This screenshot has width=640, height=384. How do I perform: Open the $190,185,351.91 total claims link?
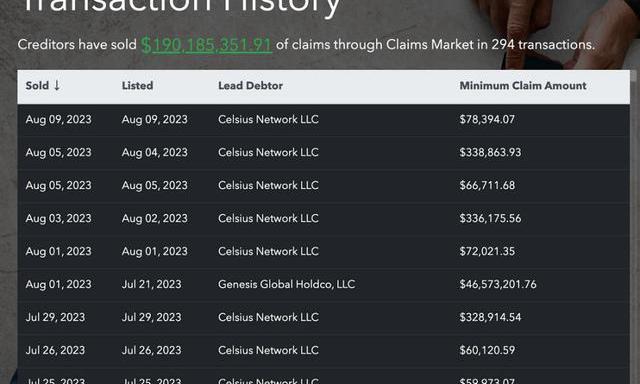point(207,45)
